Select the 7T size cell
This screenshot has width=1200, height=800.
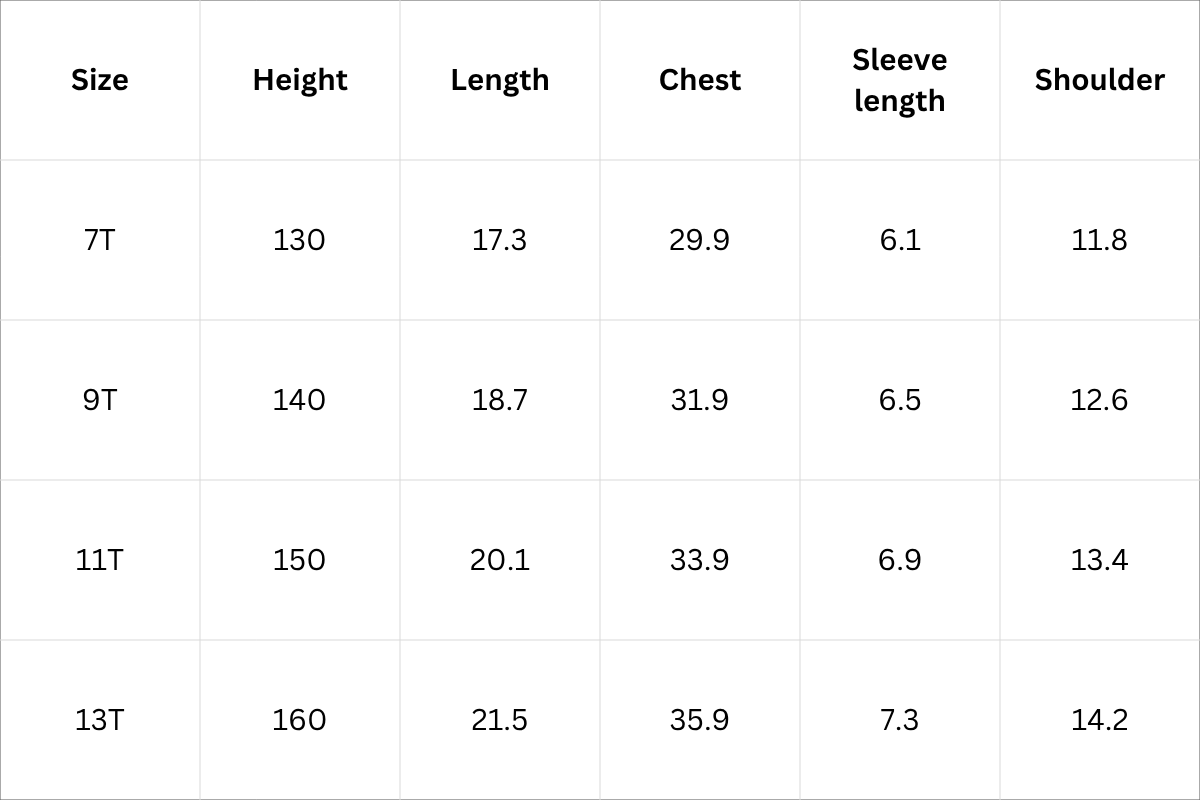pyautogui.click(x=100, y=240)
